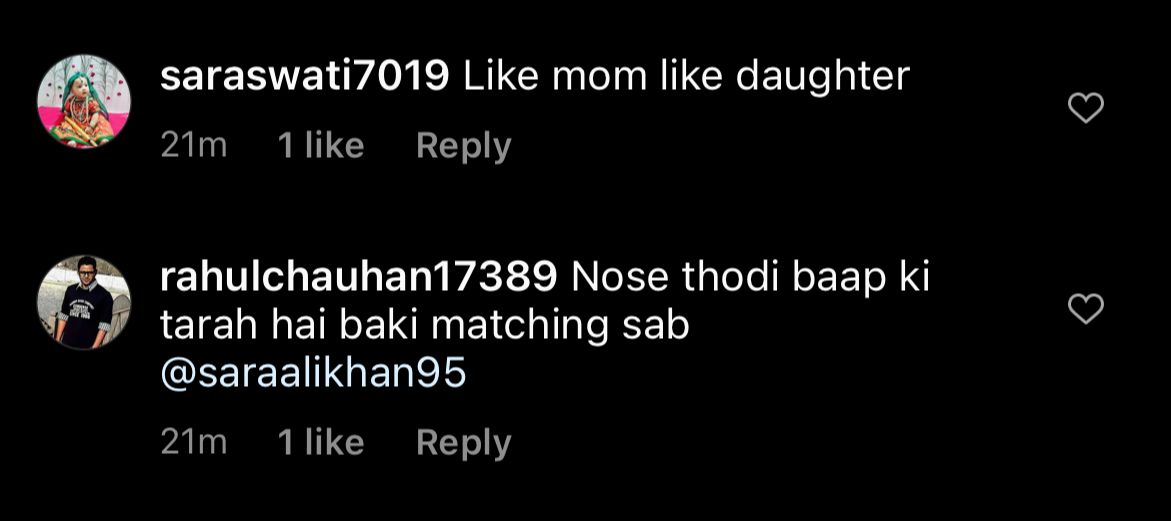This screenshot has height=521, width=1171.
Task: Click the 'tarah hai baki matching sab' line
Action: click(x=424, y=326)
